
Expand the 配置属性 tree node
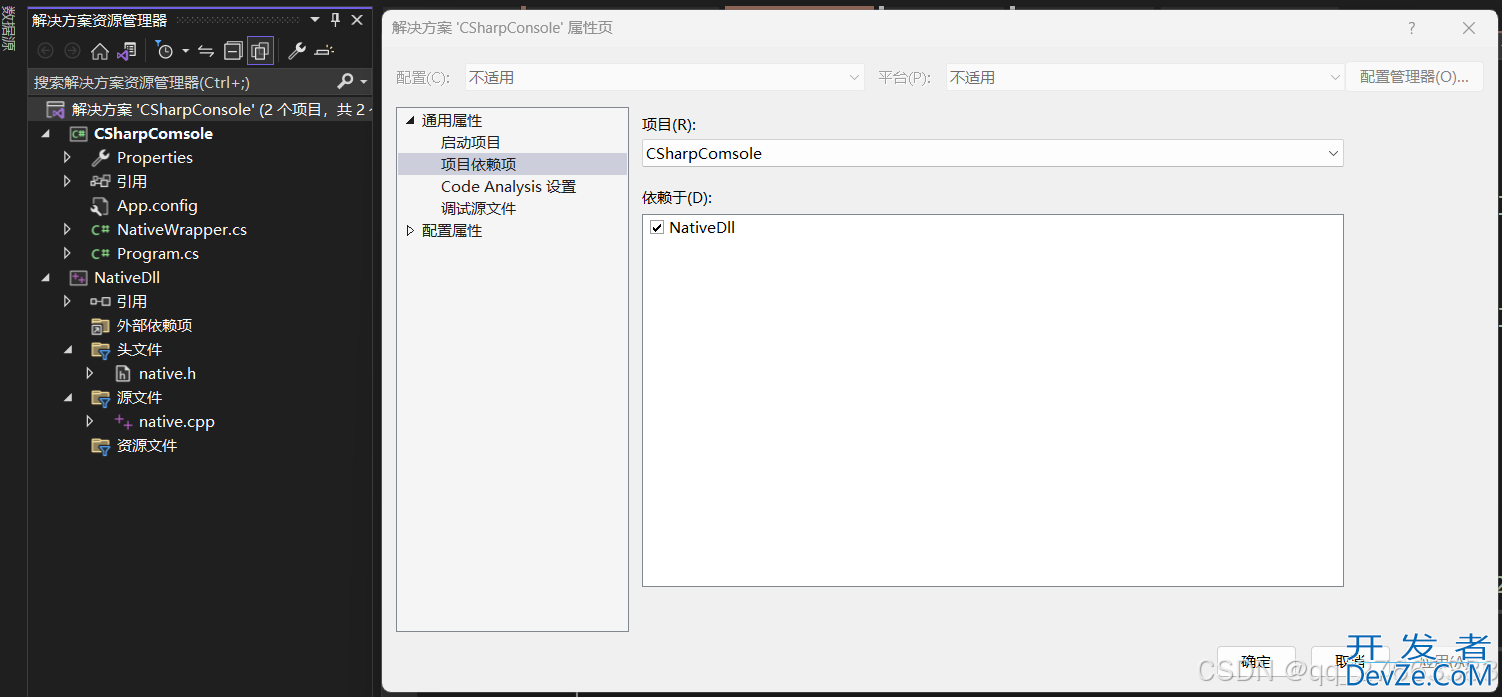pos(410,231)
